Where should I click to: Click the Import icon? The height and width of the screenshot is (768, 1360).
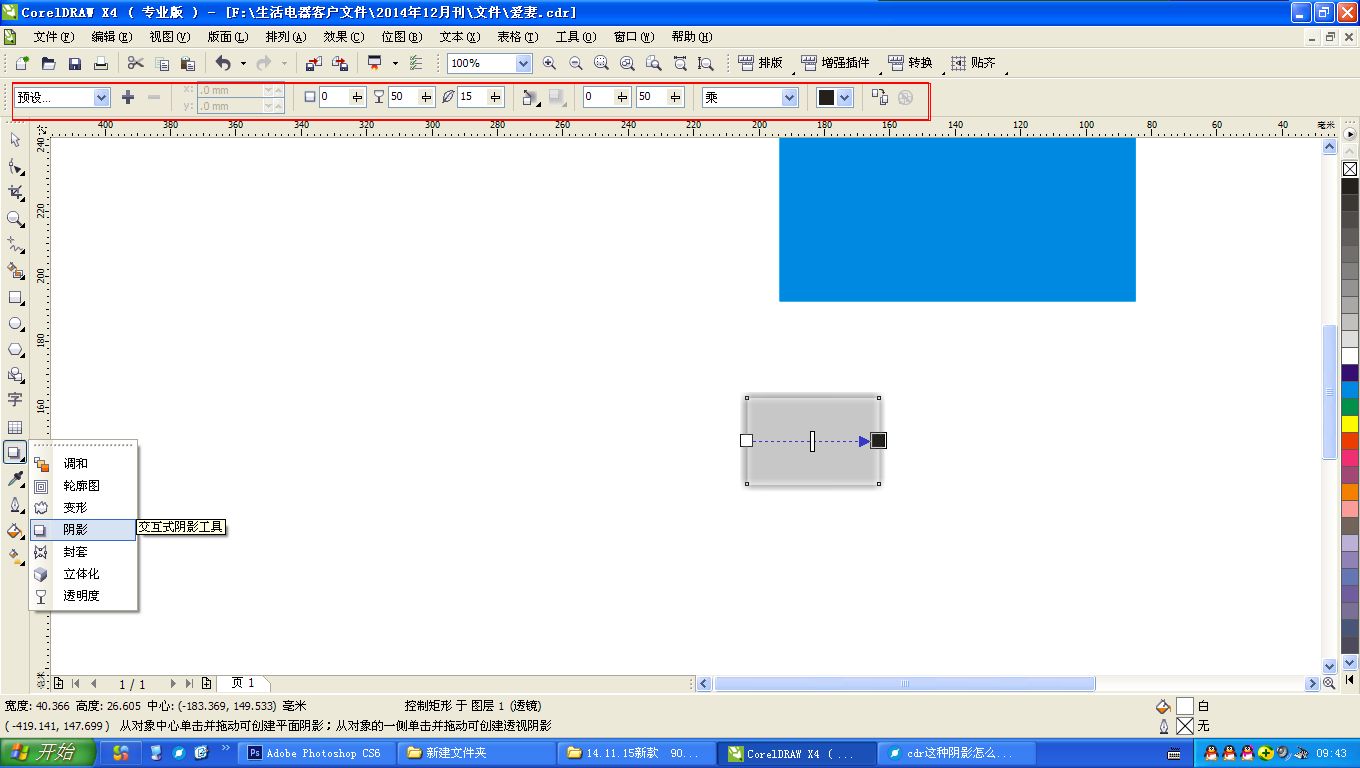314,63
